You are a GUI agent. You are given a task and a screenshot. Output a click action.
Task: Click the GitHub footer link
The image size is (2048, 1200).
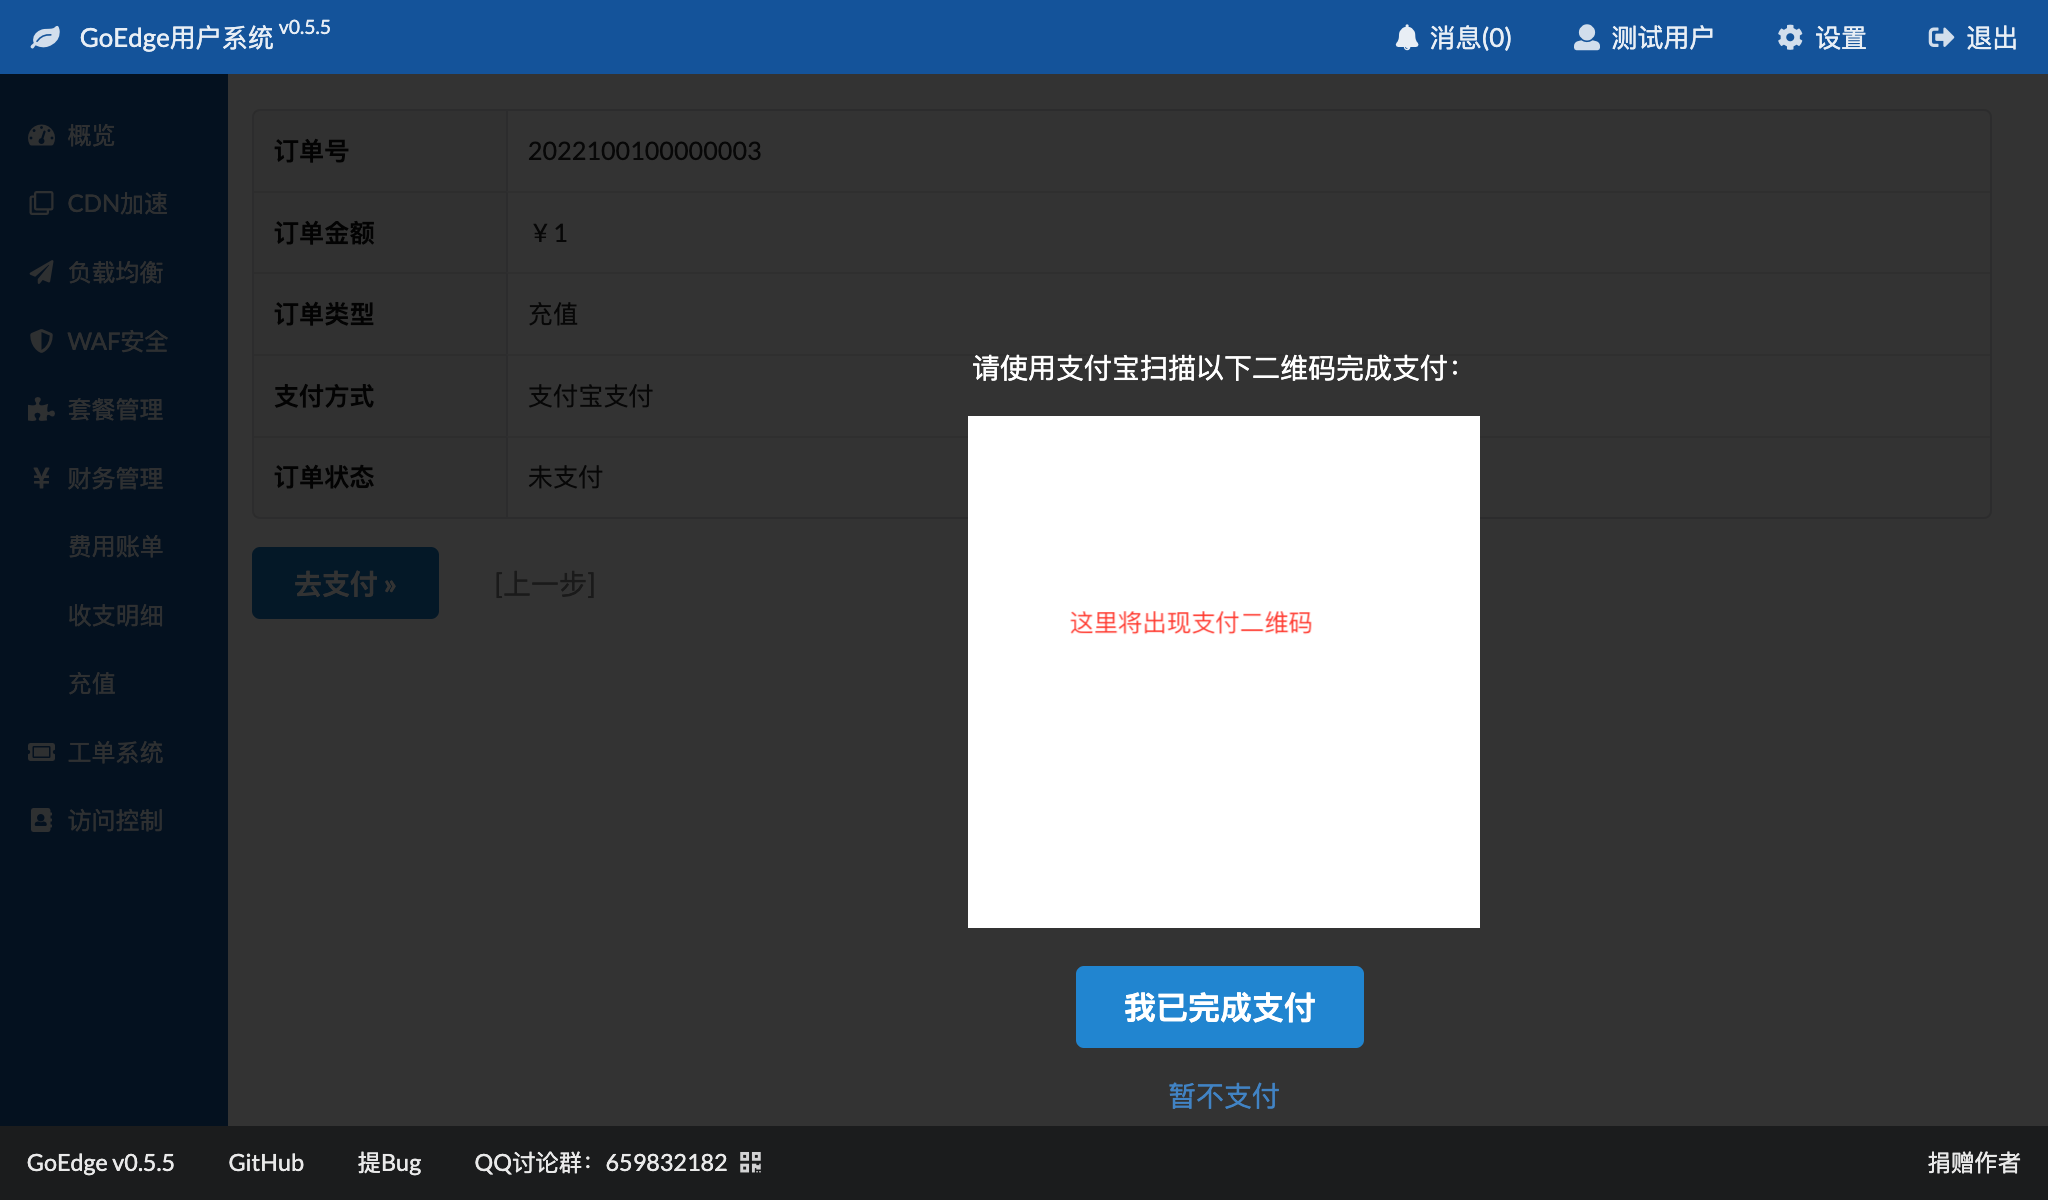(x=266, y=1162)
